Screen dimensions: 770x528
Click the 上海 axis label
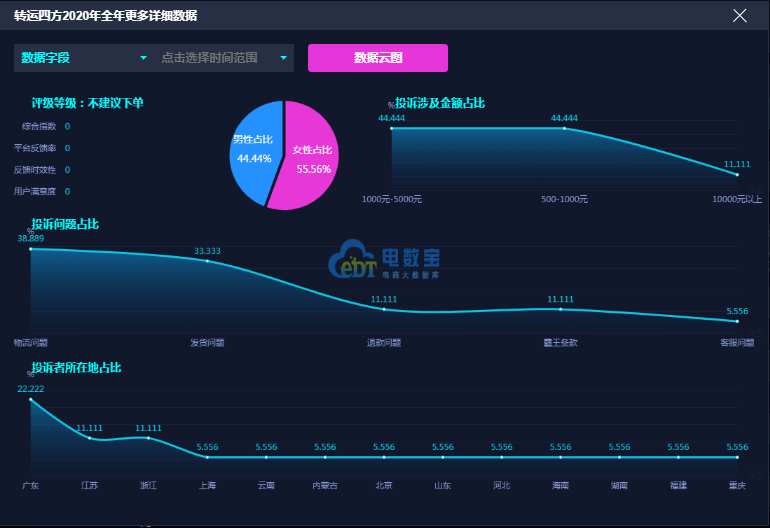[207, 485]
